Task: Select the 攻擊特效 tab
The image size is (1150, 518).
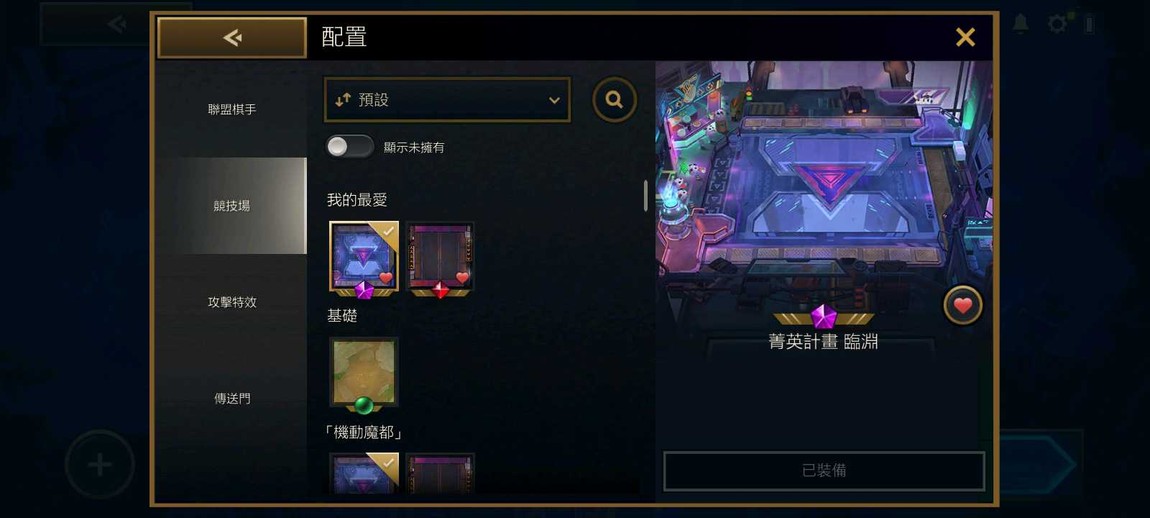Action: 232,302
